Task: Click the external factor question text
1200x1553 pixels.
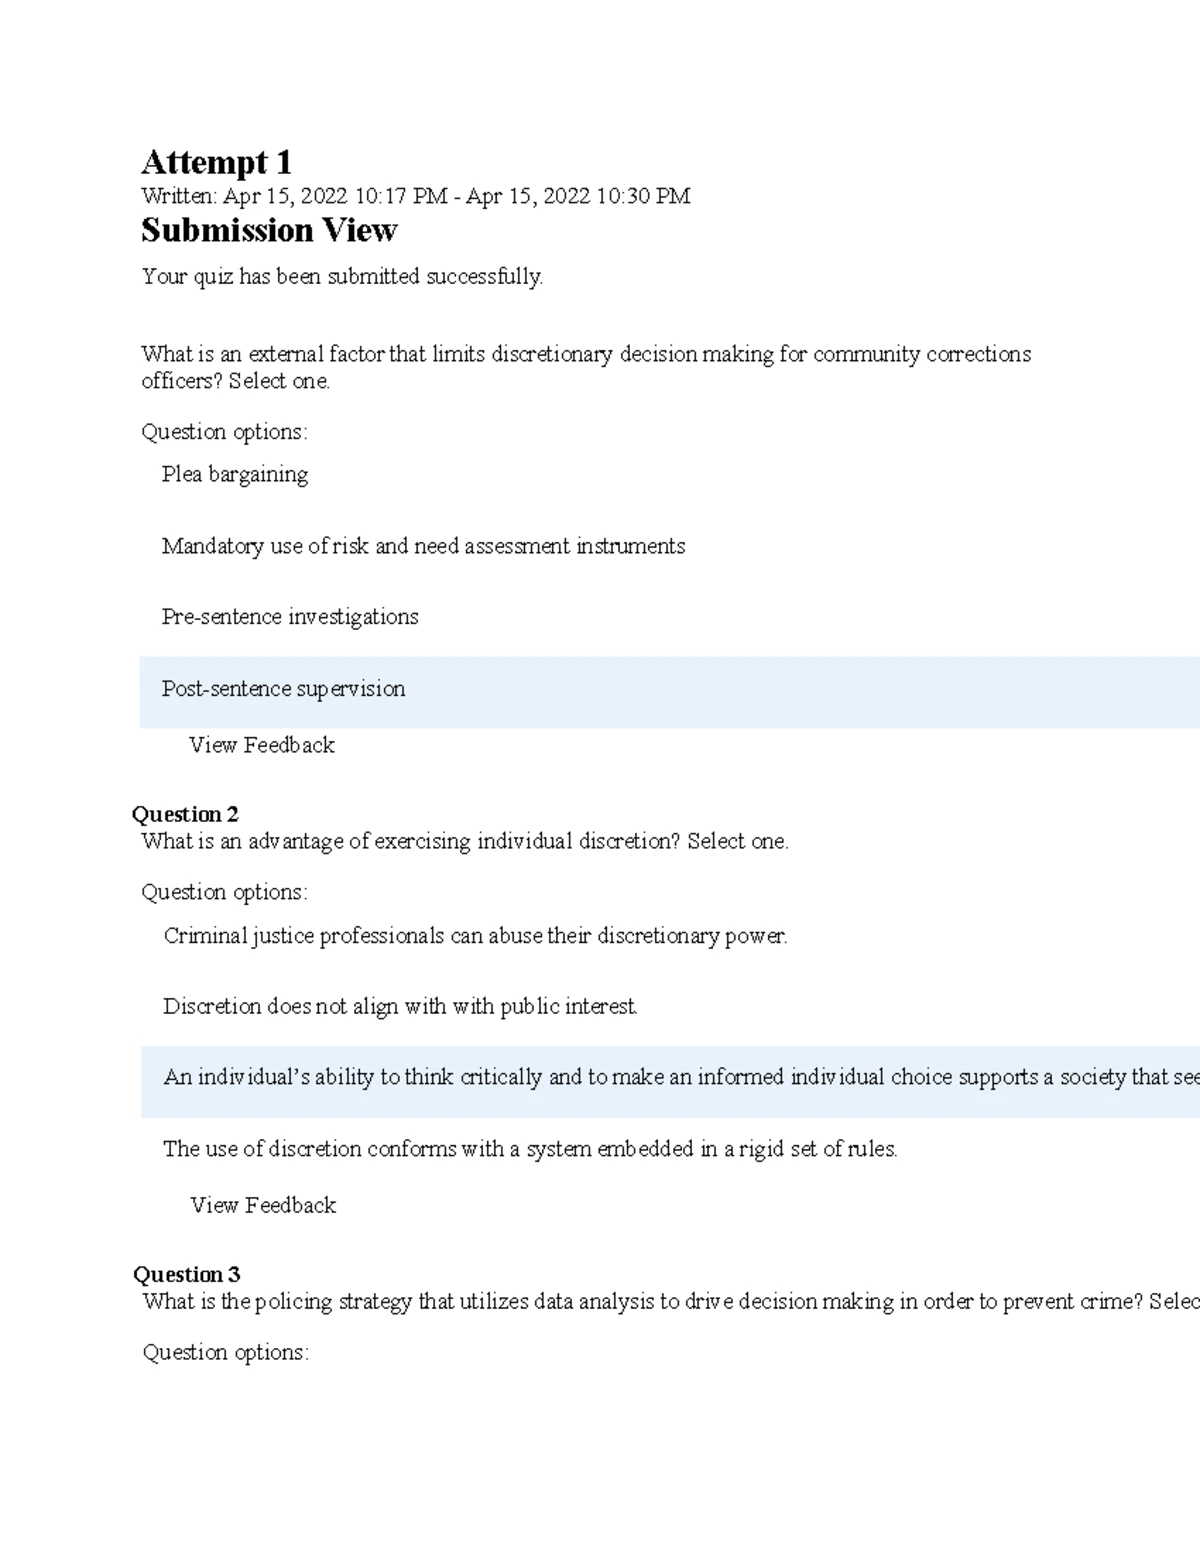Action: pos(586,367)
